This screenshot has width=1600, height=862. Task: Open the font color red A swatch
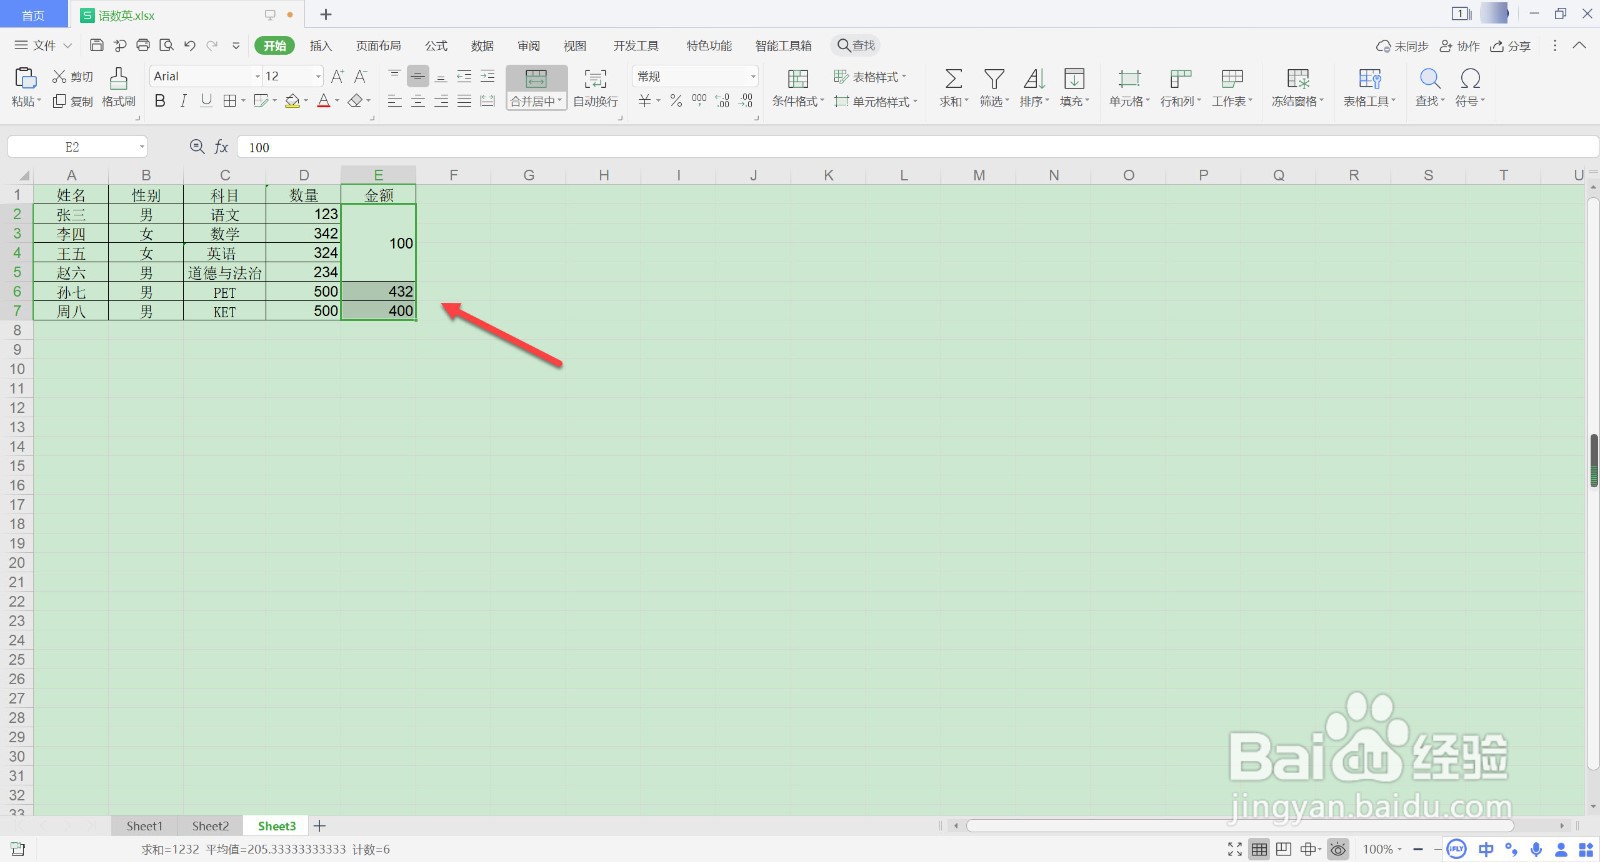coord(323,100)
